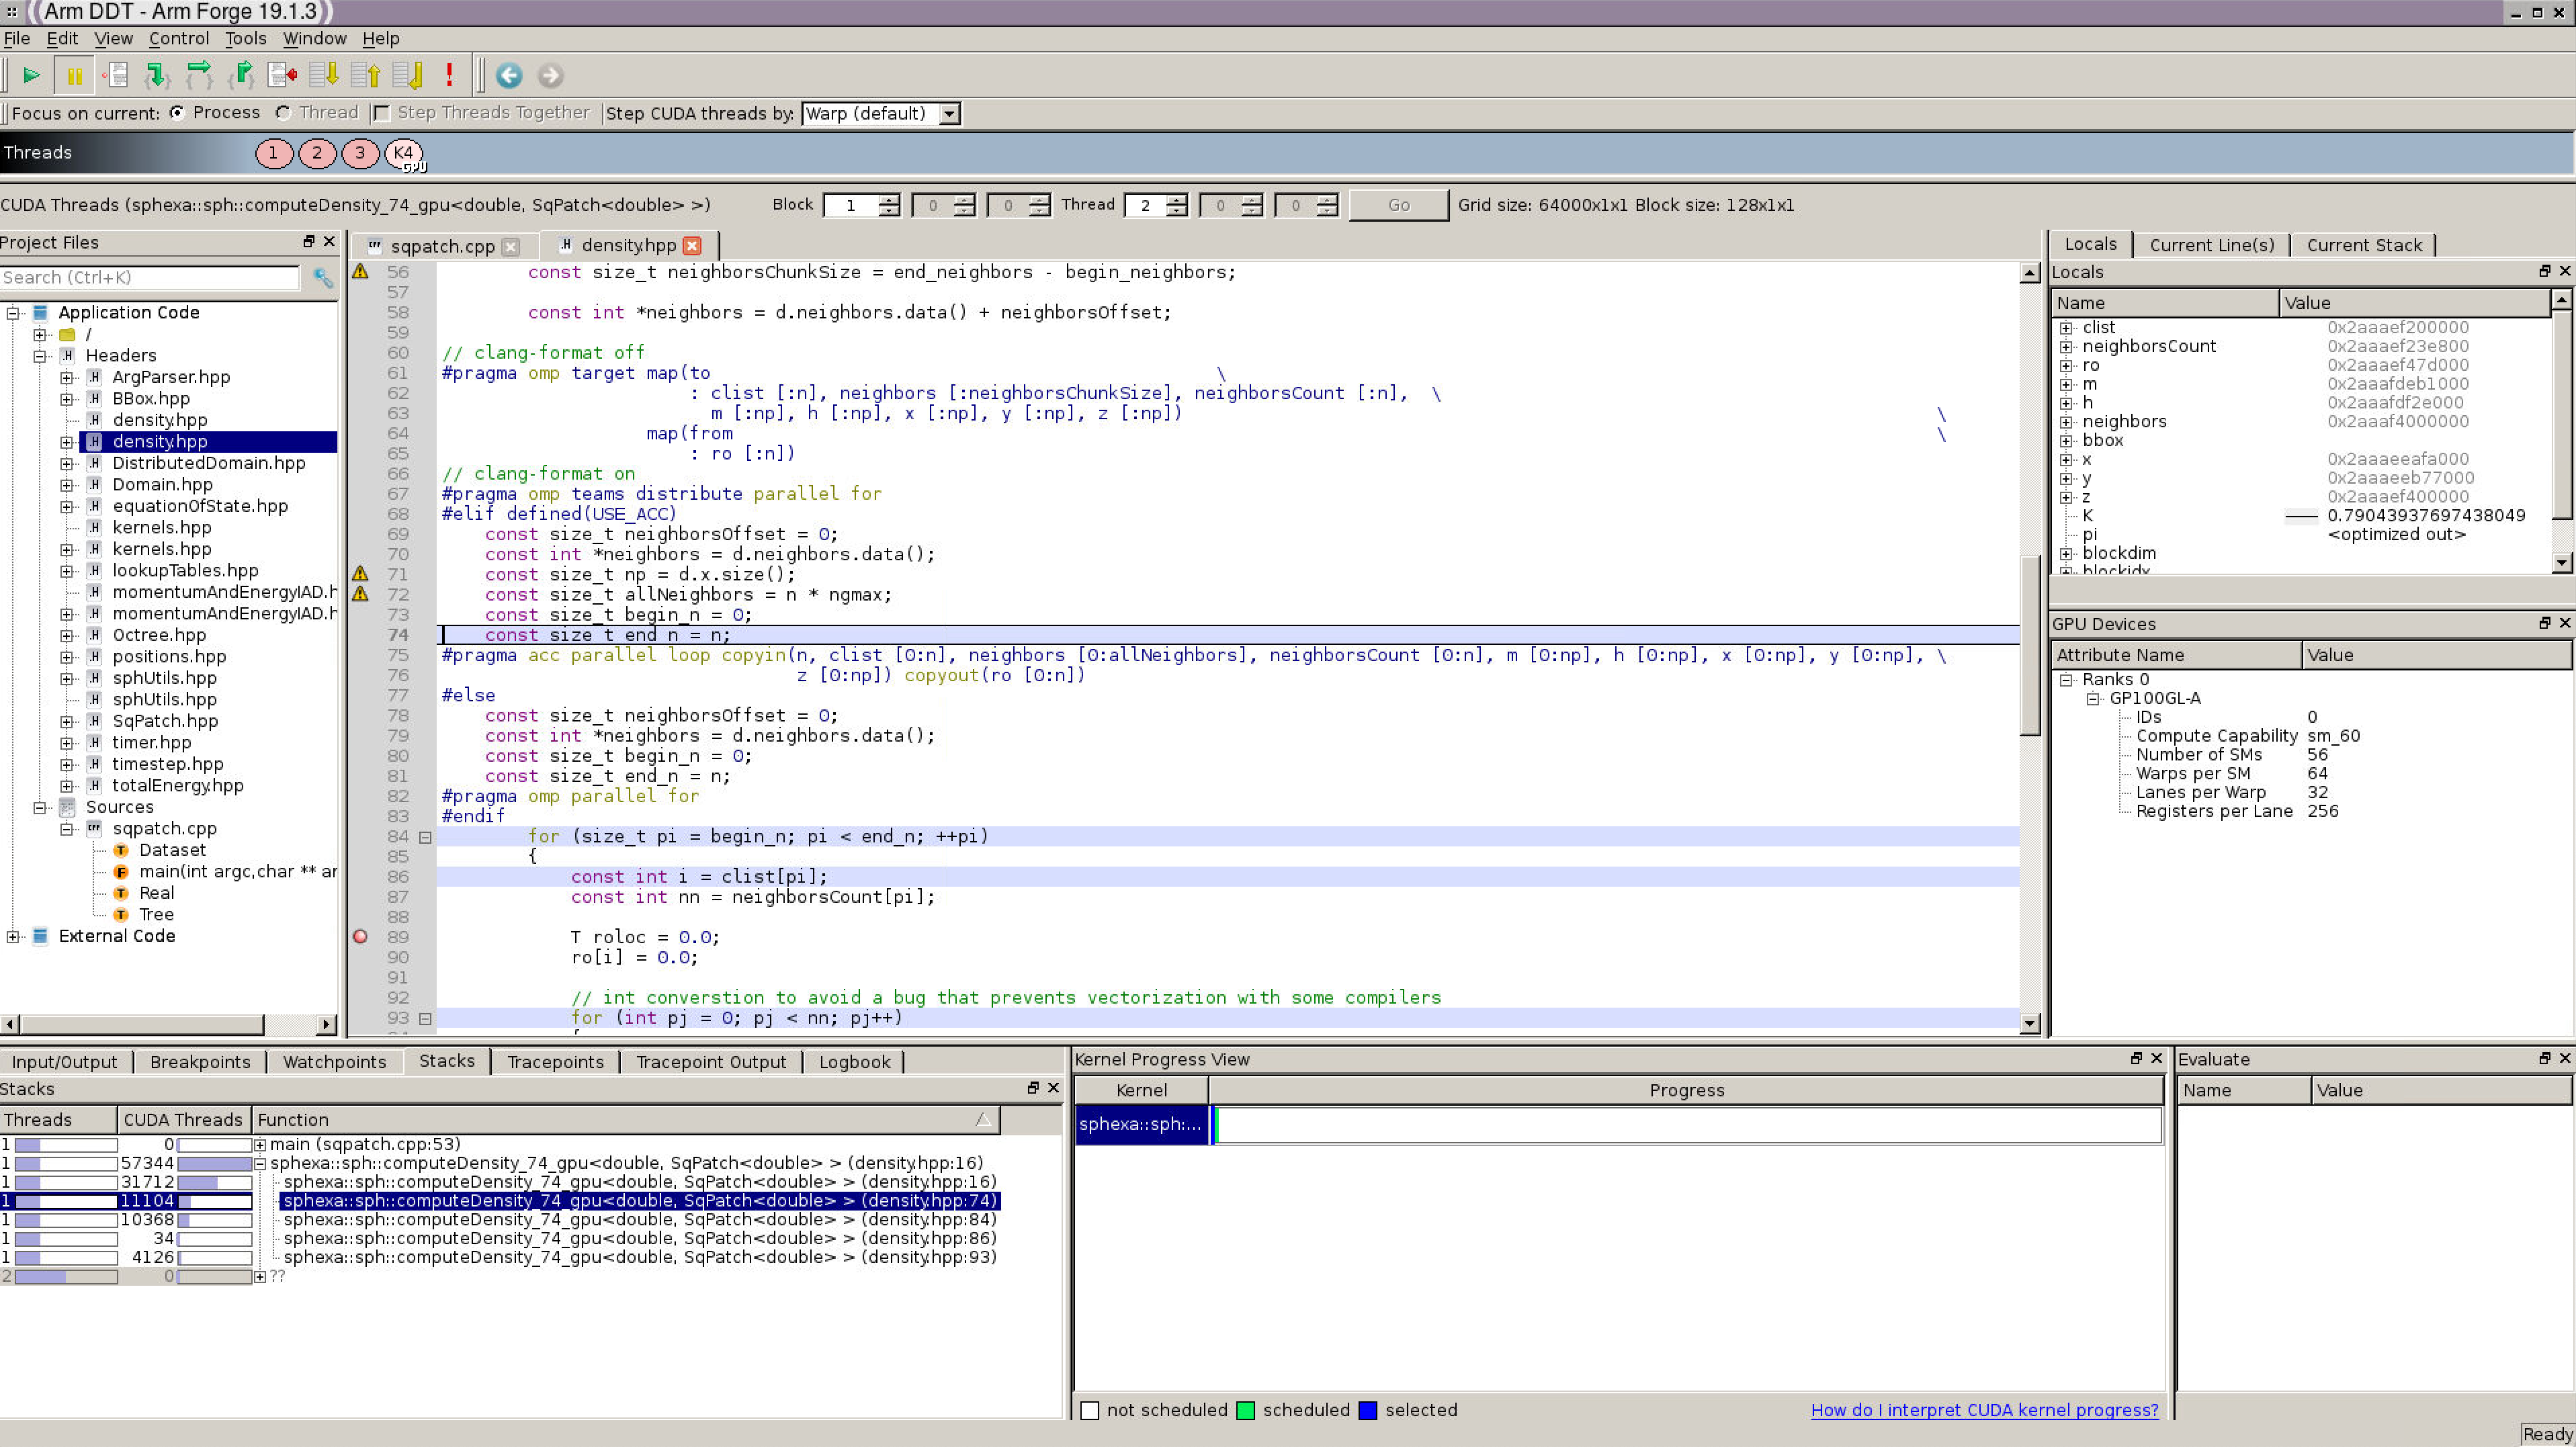Expand the External Code tree node
Viewport: 2576px width, 1447px height.
[x=13, y=936]
